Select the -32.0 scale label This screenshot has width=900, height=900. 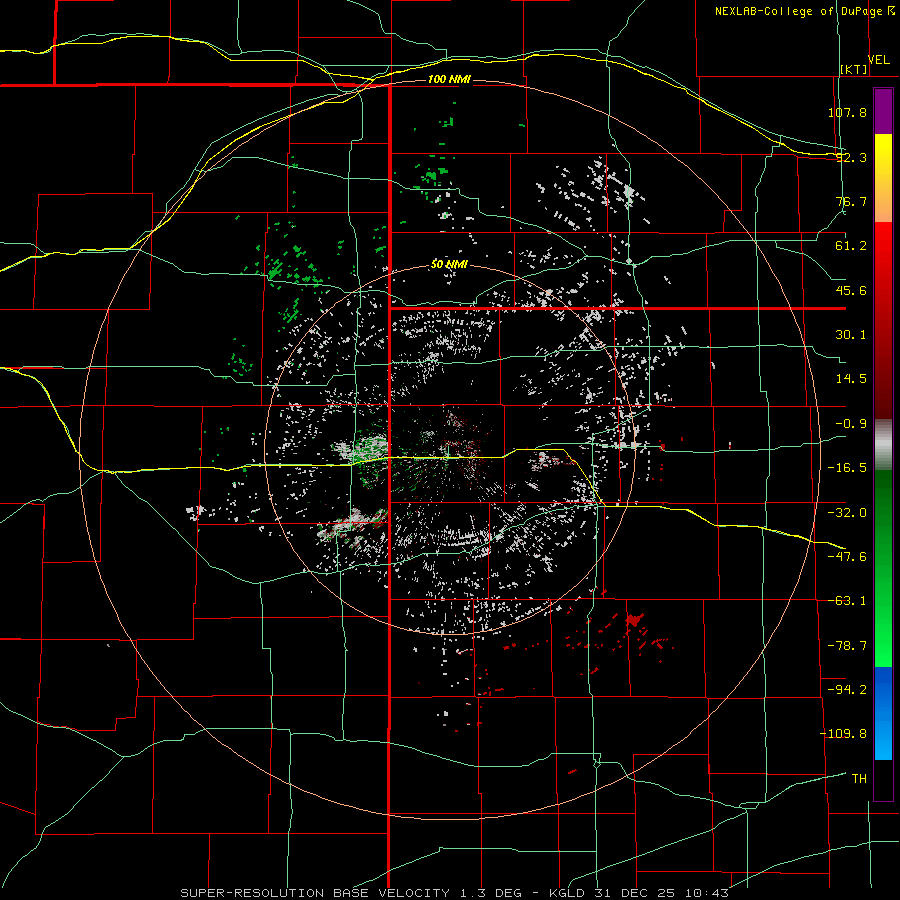[847, 513]
